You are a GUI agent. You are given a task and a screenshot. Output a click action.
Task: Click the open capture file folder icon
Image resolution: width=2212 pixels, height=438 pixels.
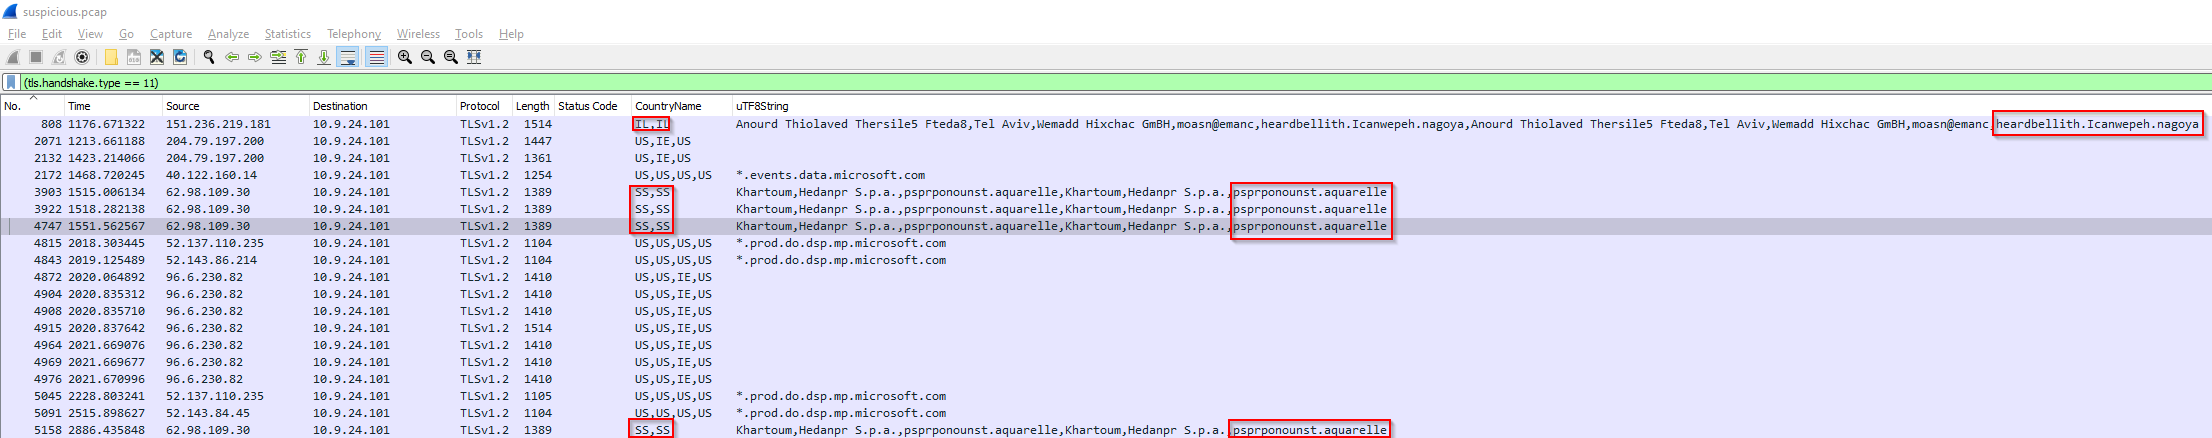111,57
